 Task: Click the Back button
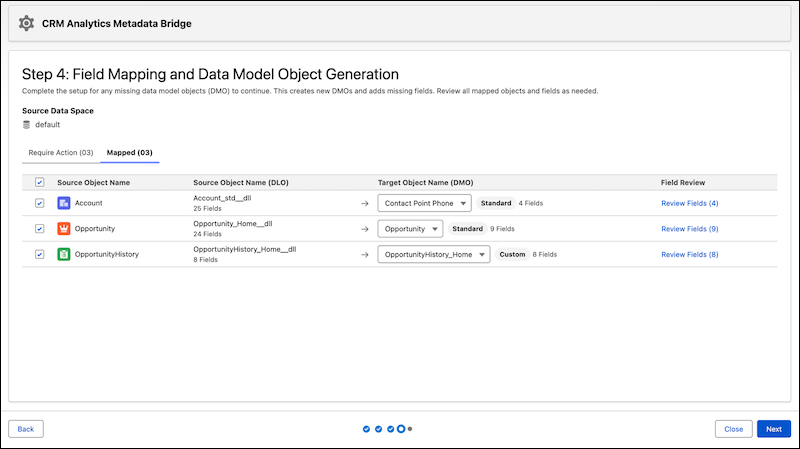[26, 429]
